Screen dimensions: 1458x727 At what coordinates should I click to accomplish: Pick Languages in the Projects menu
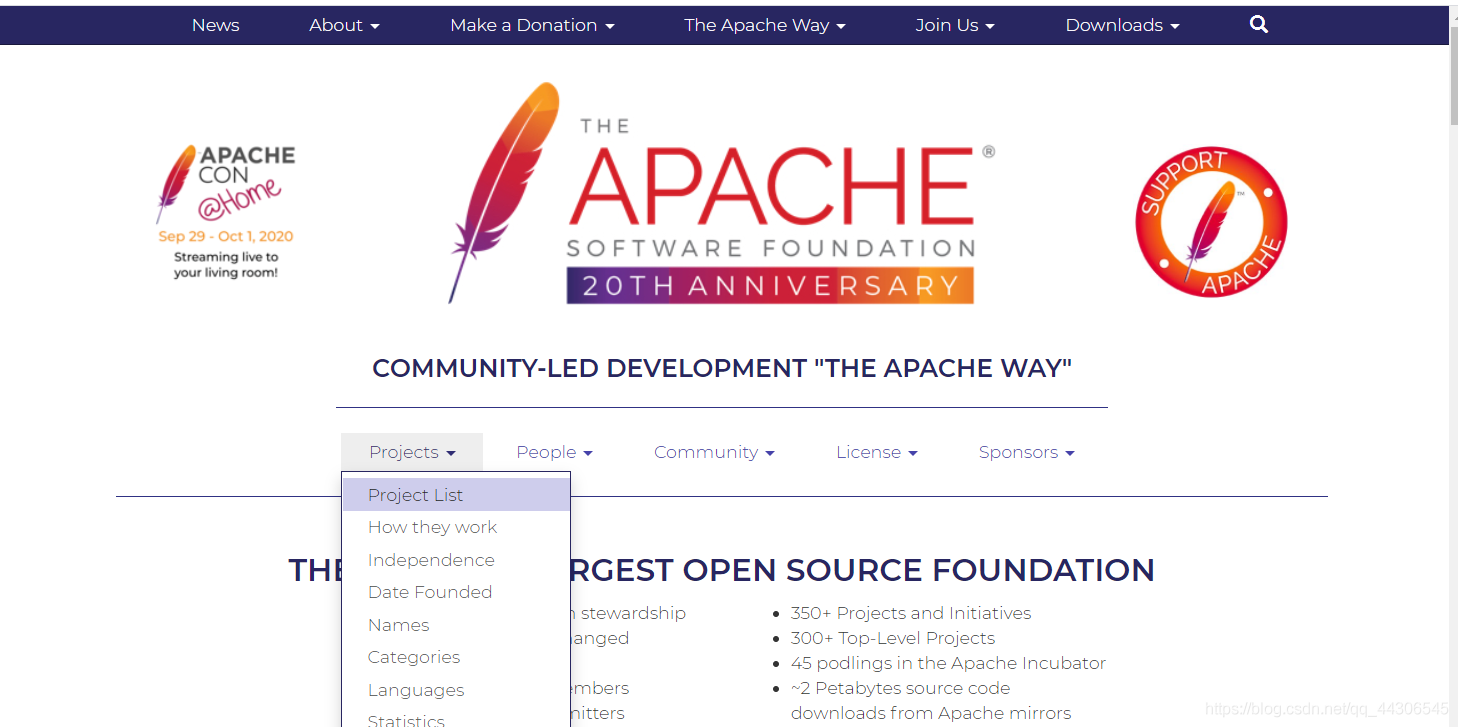click(x=456, y=690)
